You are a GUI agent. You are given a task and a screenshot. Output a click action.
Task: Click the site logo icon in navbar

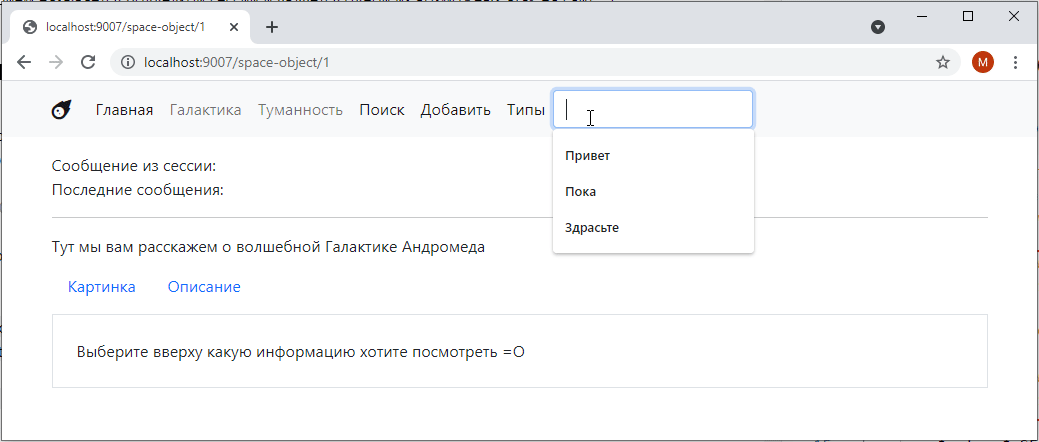pyautogui.click(x=61, y=110)
